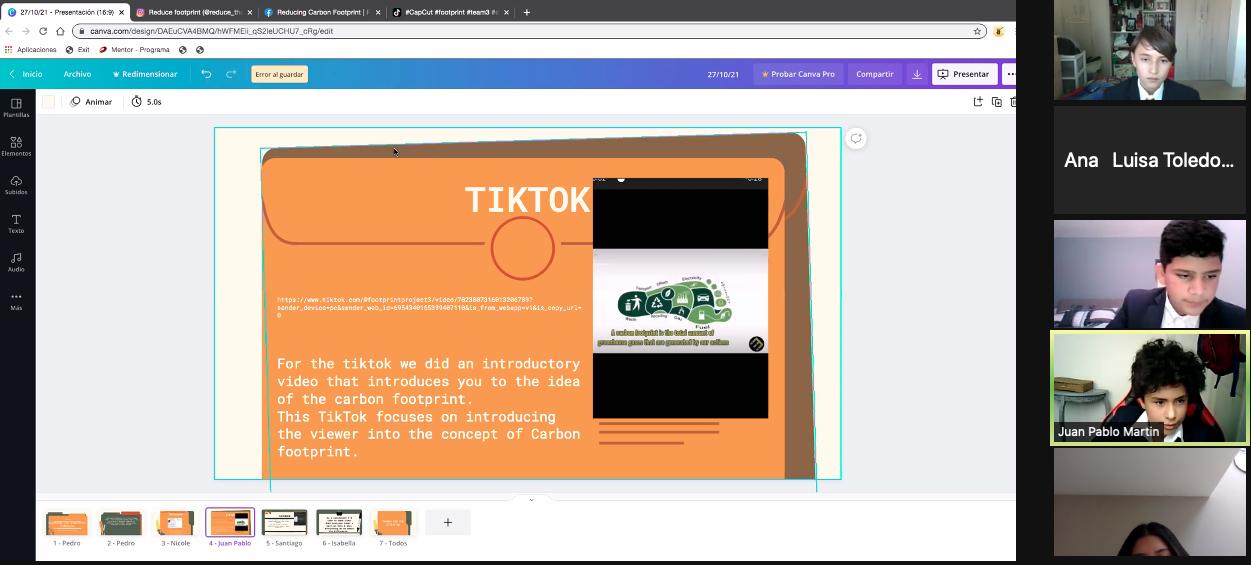Collapse the page thumbnails strip chevron
Screen dimensions: 1251x565
tap(531, 499)
